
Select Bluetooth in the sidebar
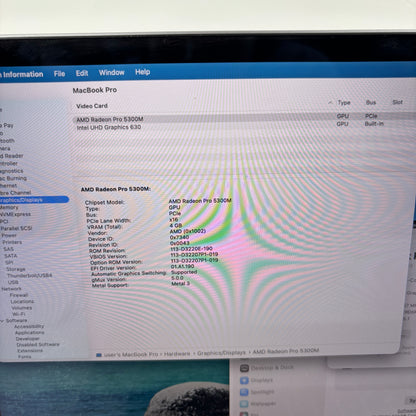click(x=7, y=141)
